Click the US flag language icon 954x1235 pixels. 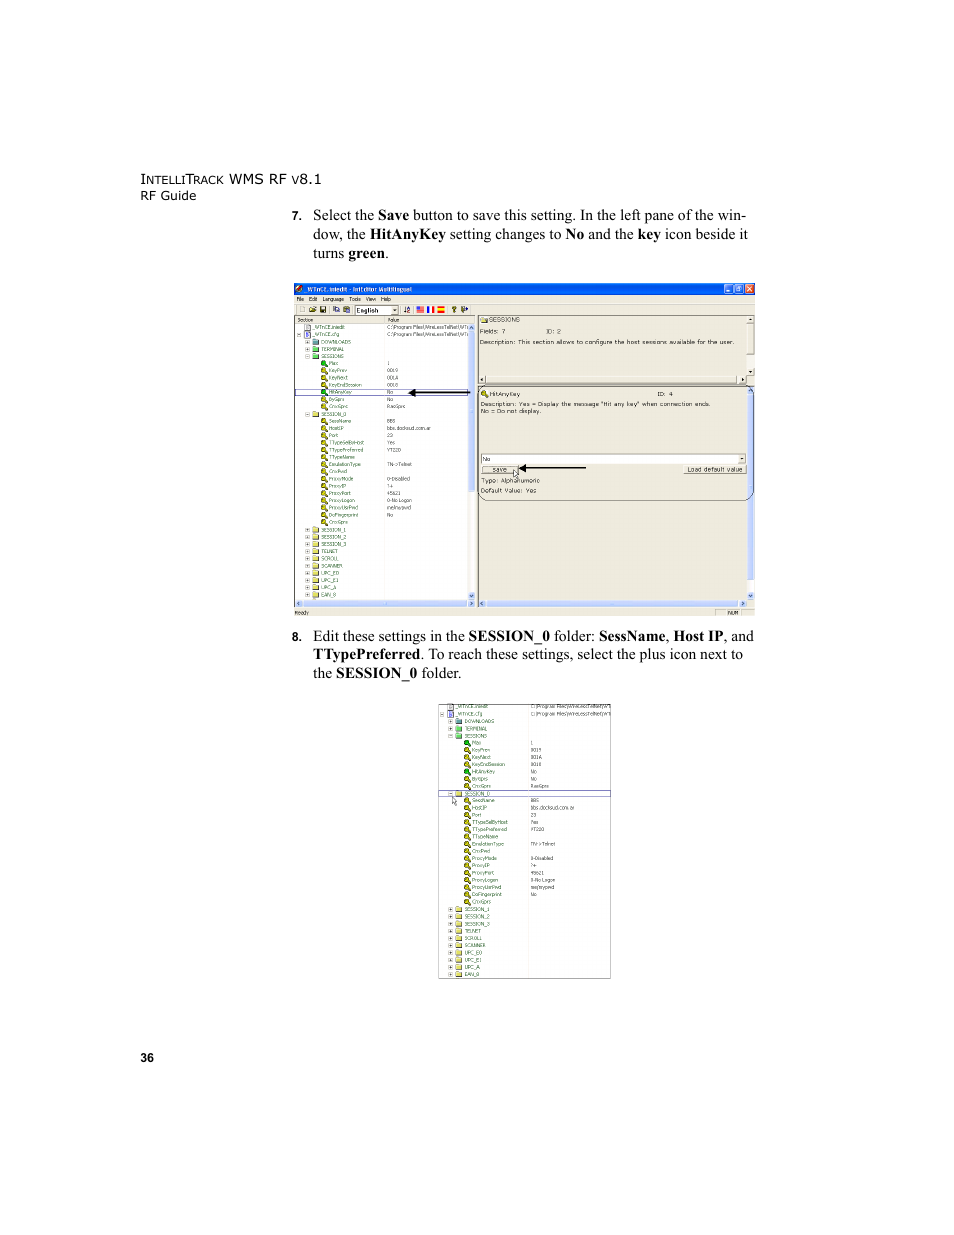(420, 310)
